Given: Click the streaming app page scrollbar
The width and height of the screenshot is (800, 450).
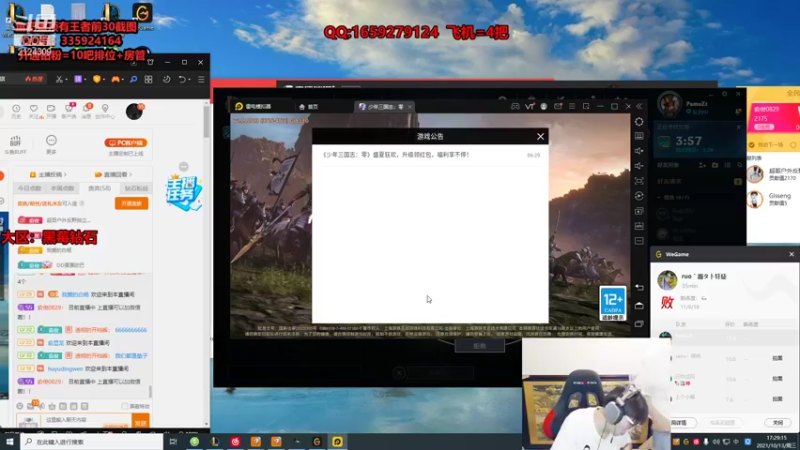Looking at the screenshot, I should click(x=206, y=122).
